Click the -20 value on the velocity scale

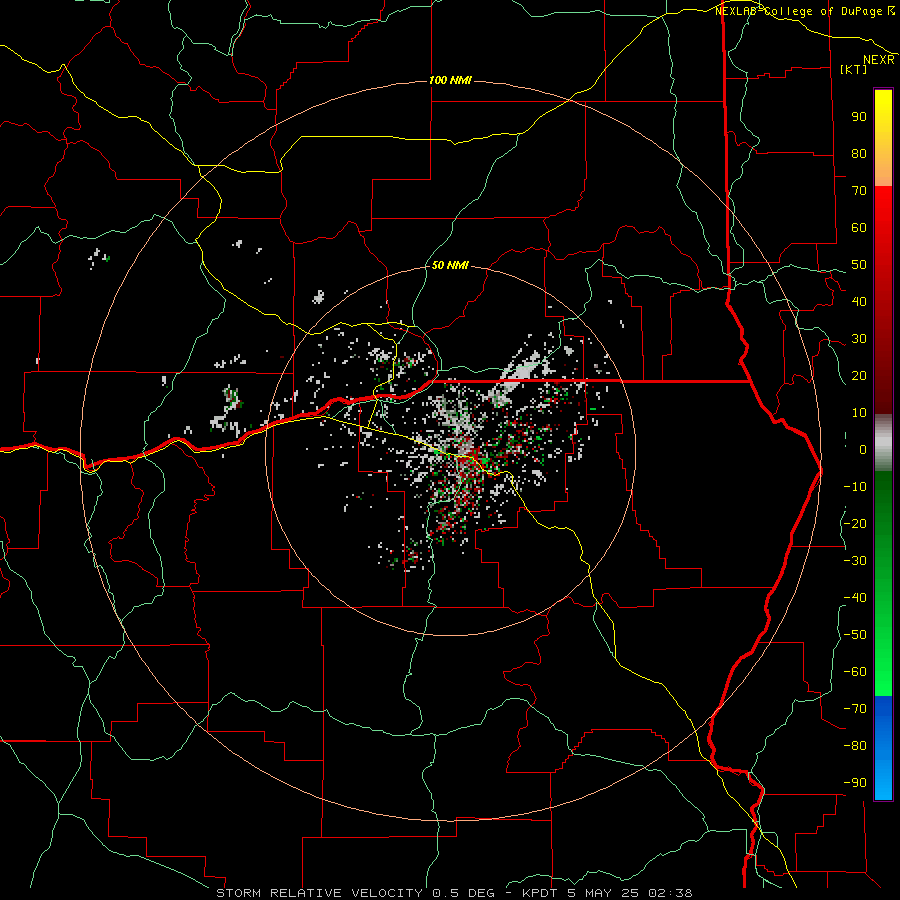[x=855, y=524]
